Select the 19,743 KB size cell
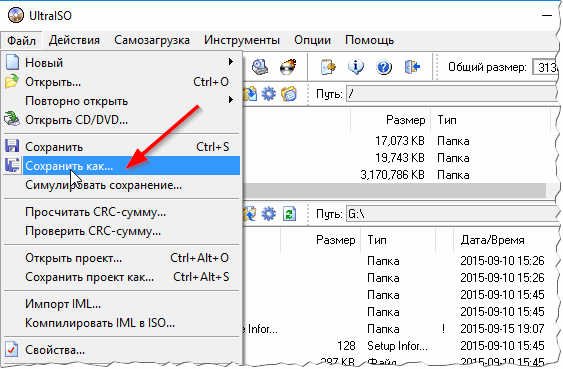Screen dimensions: 563x369 pyautogui.click(x=400, y=158)
